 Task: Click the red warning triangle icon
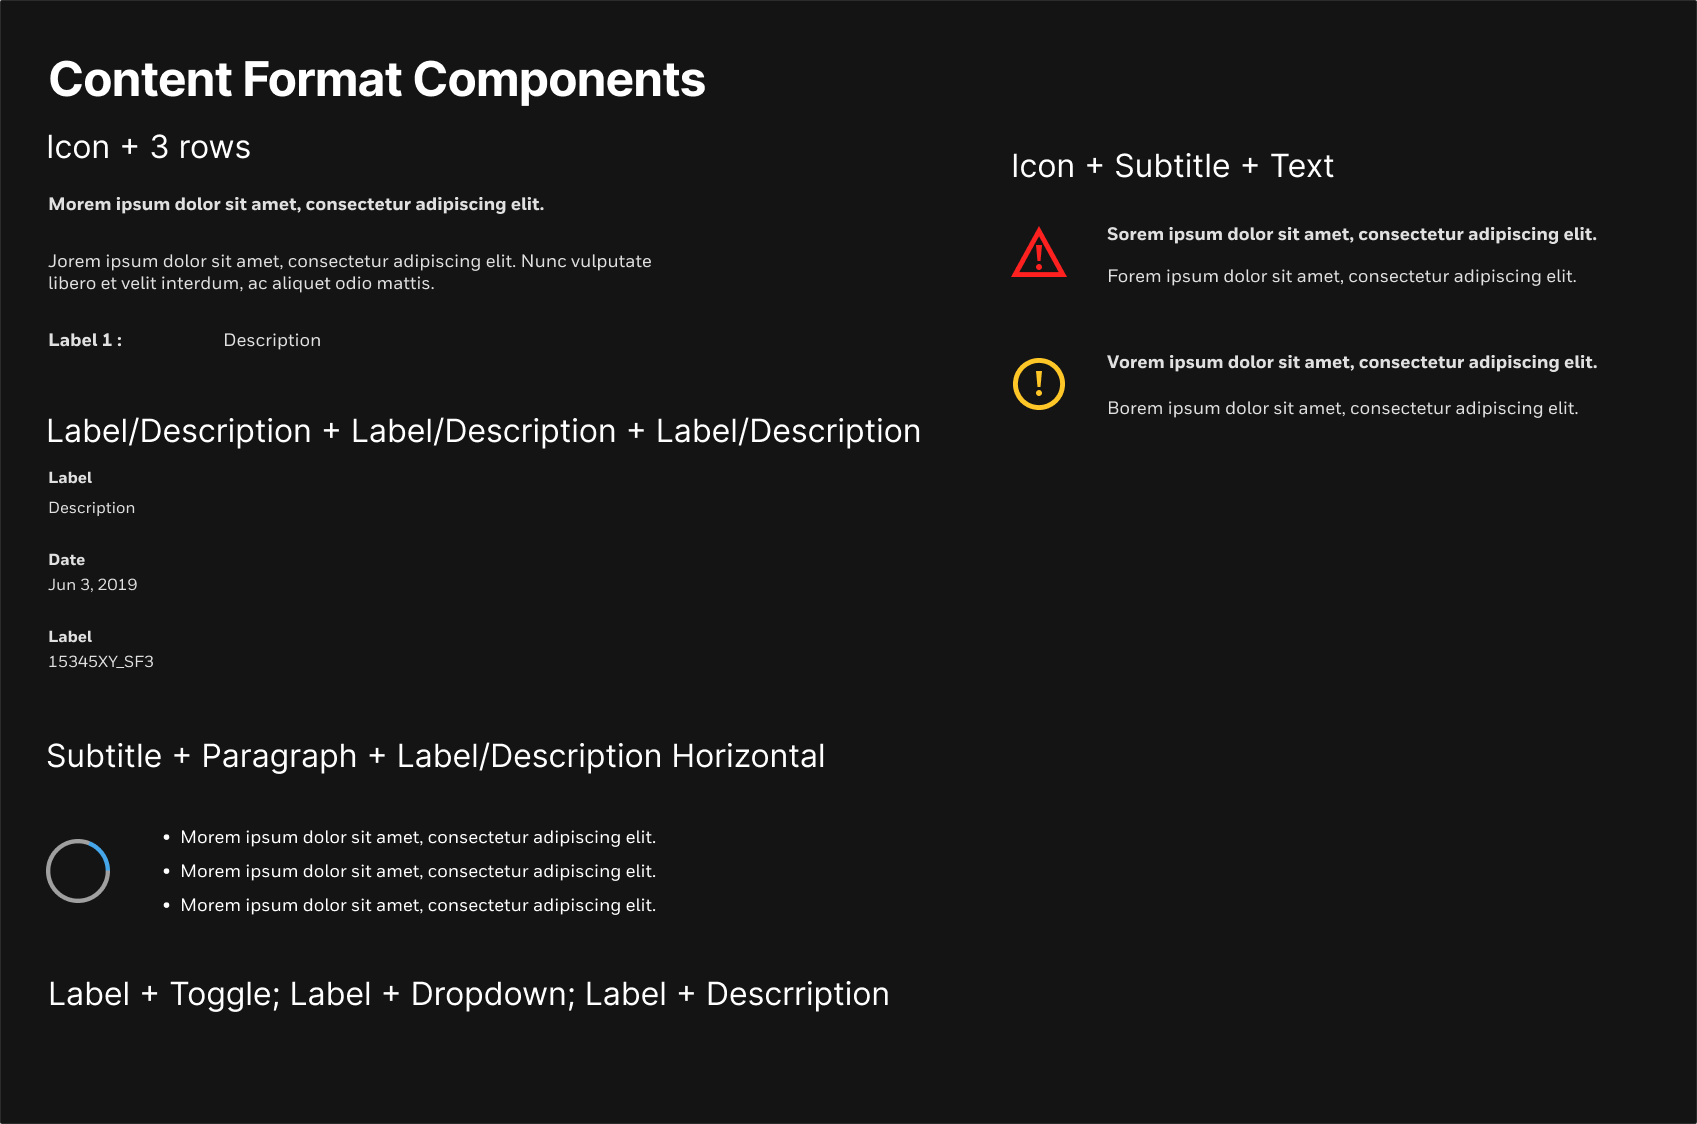(1039, 254)
